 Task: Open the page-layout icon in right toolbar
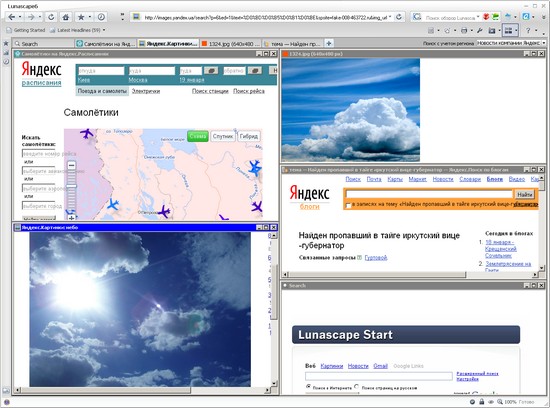click(x=431, y=31)
